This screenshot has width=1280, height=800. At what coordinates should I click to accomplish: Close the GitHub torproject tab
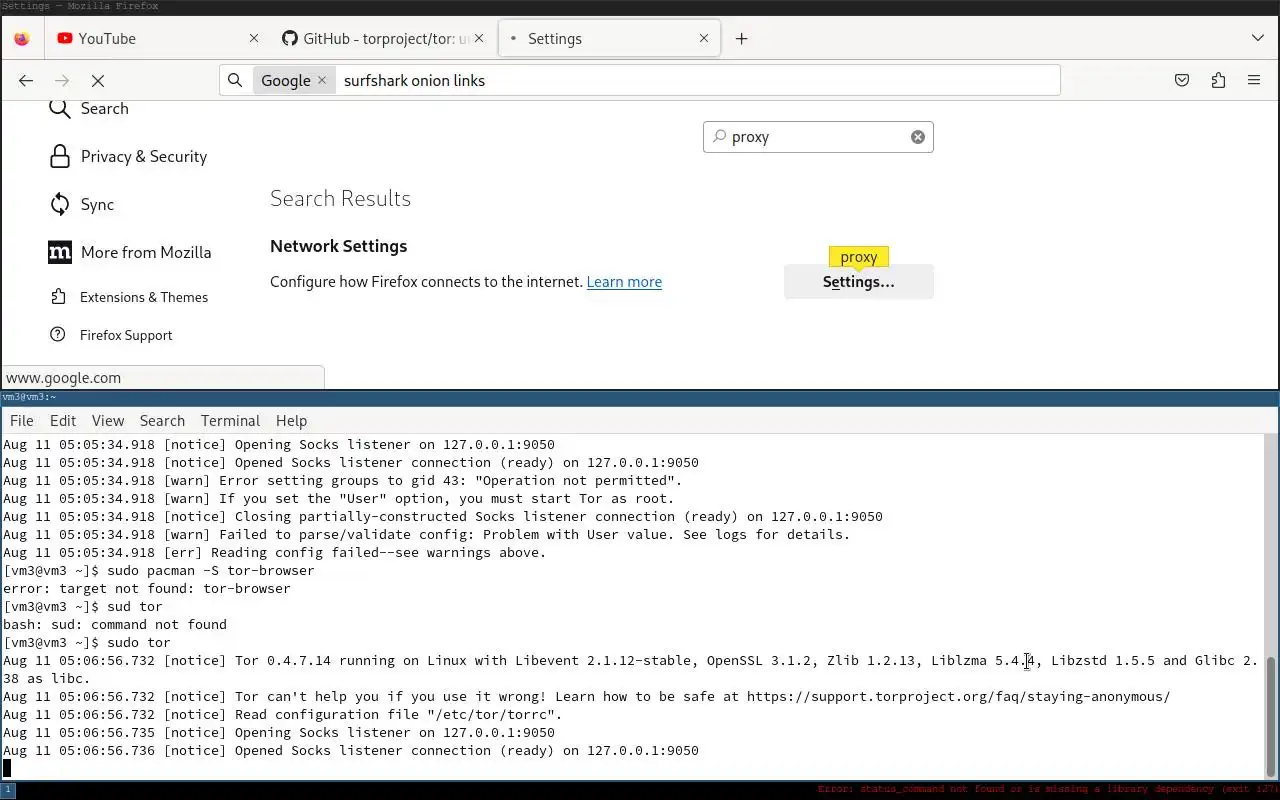tap(479, 38)
